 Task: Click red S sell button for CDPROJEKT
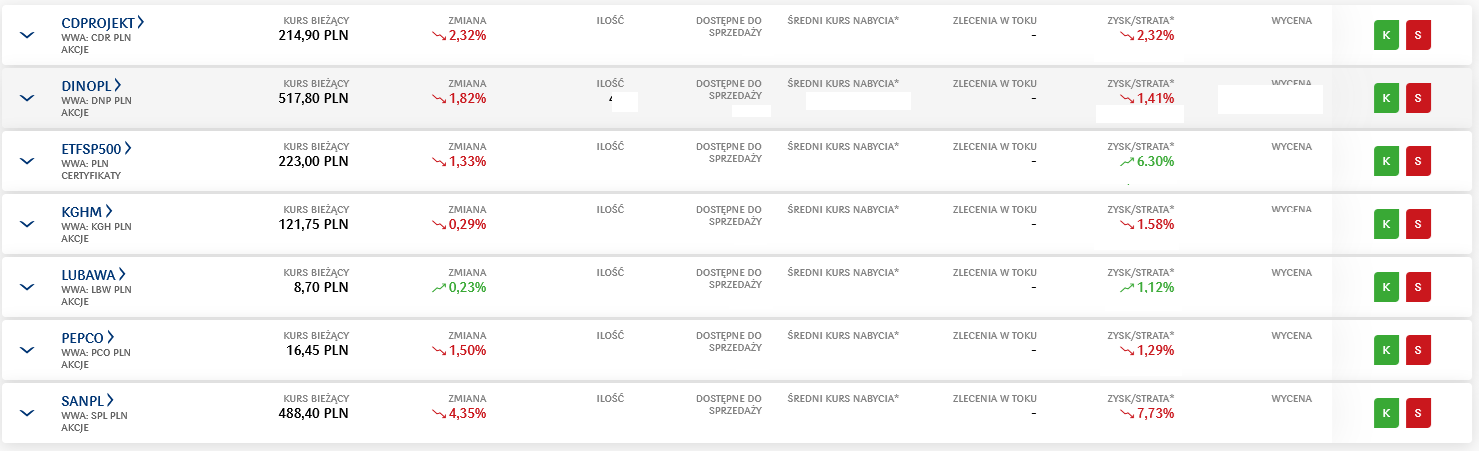point(1418,35)
